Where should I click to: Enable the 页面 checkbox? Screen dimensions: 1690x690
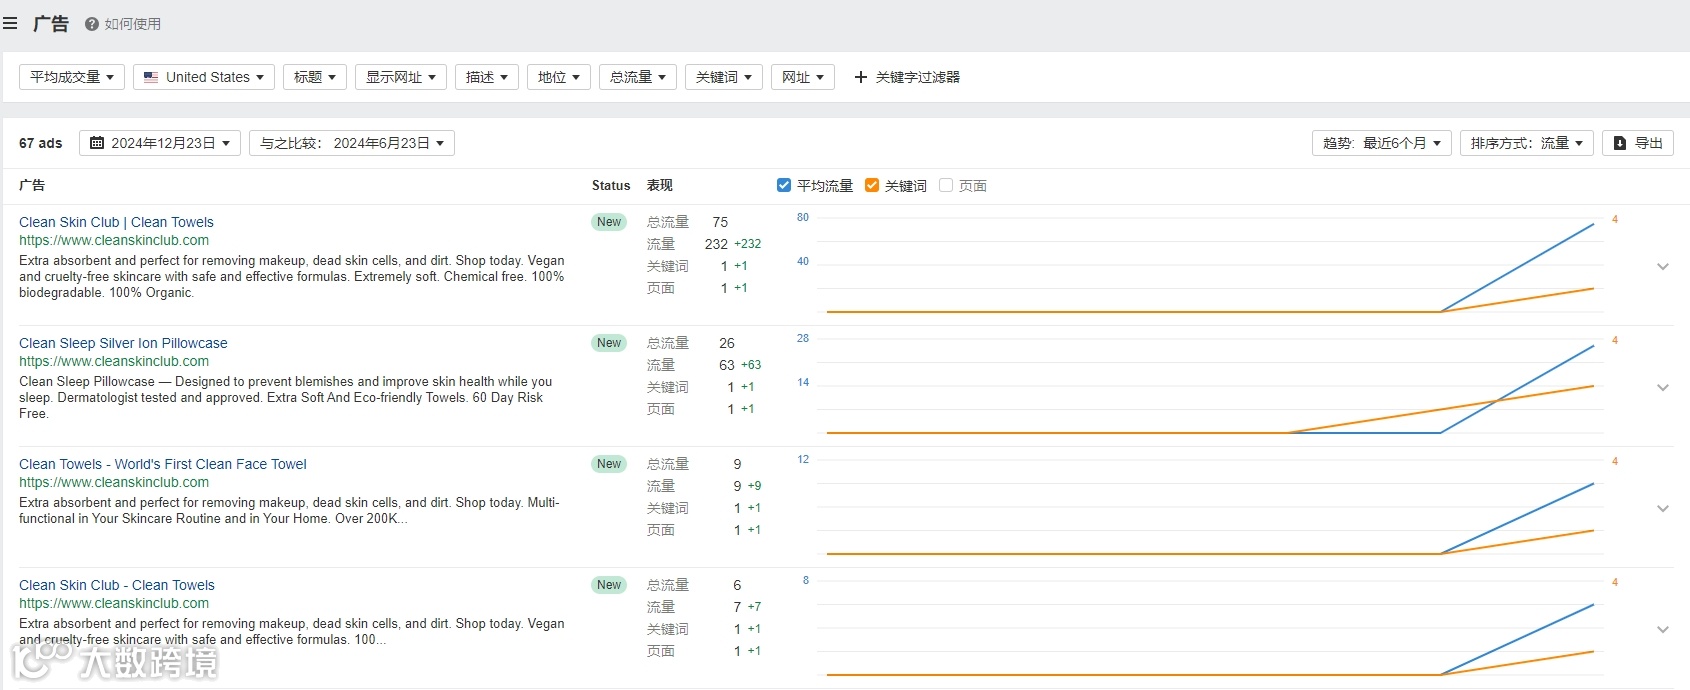click(x=946, y=185)
